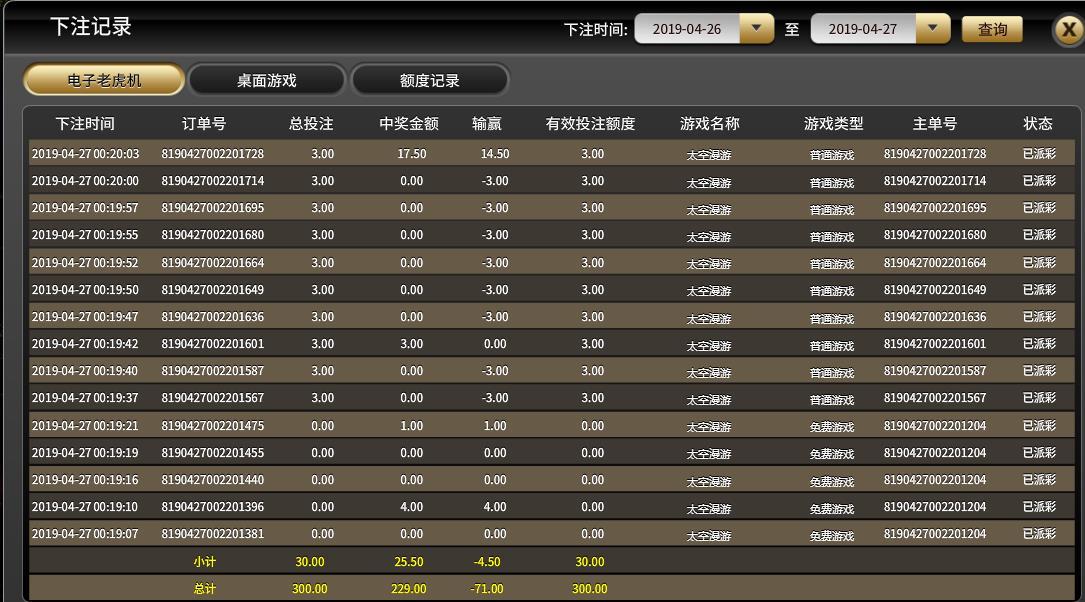This screenshot has height=602, width=1085.
Task: Click the 中奖金额 column header
Action: pyautogui.click(x=409, y=124)
